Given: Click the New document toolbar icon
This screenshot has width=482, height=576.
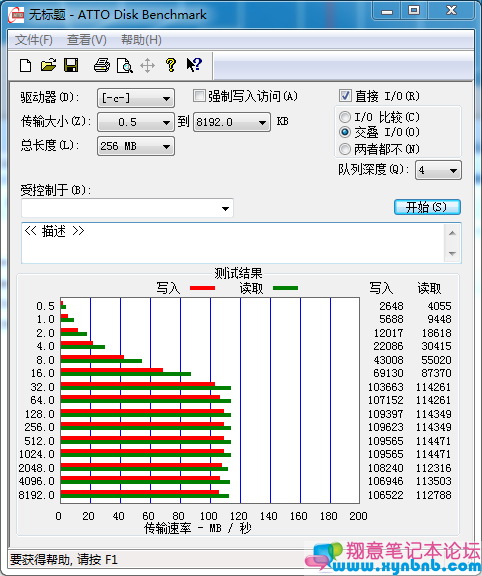Looking at the screenshot, I should (x=25, y=66).
